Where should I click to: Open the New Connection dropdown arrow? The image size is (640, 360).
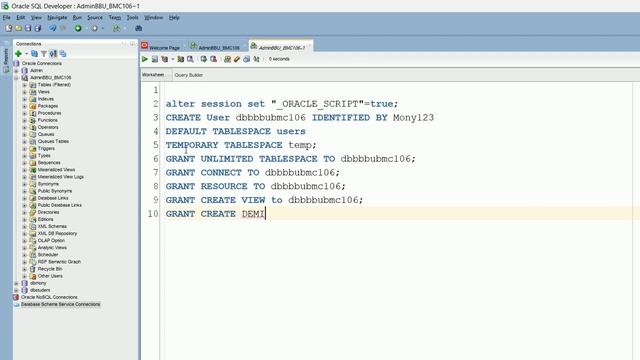tap(26, 54)
